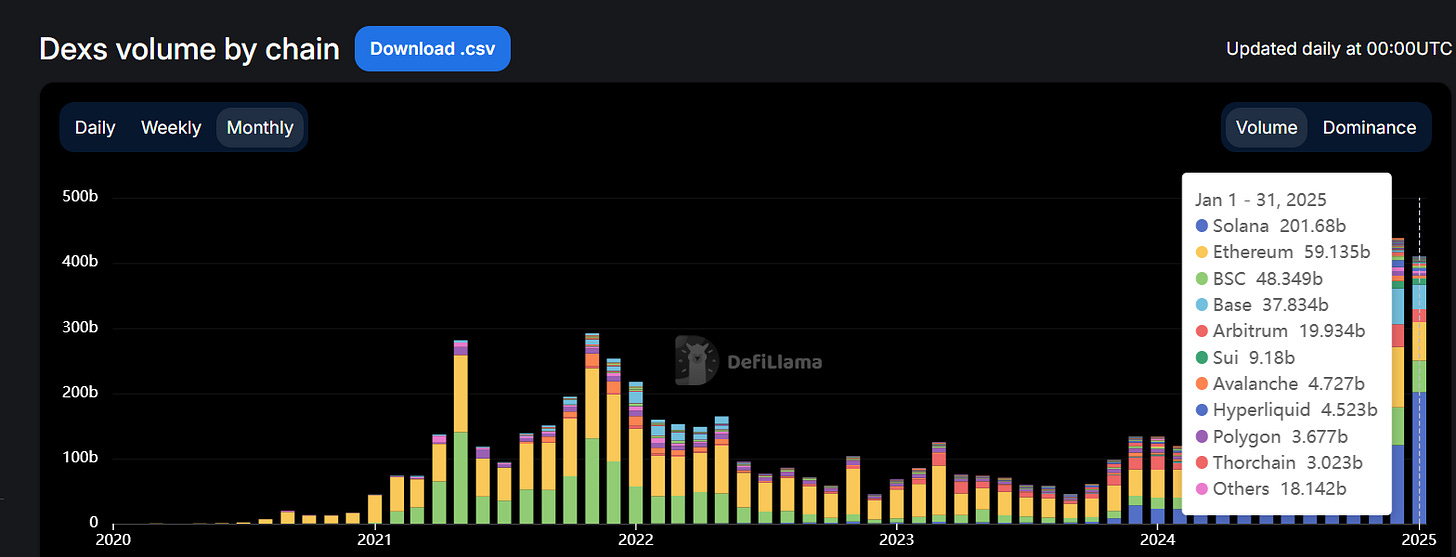Click the 'Jan 1 - 31, 2025' tooltip date
Viewport: 1456px width, 557px height.
(x=1260, y=200)
